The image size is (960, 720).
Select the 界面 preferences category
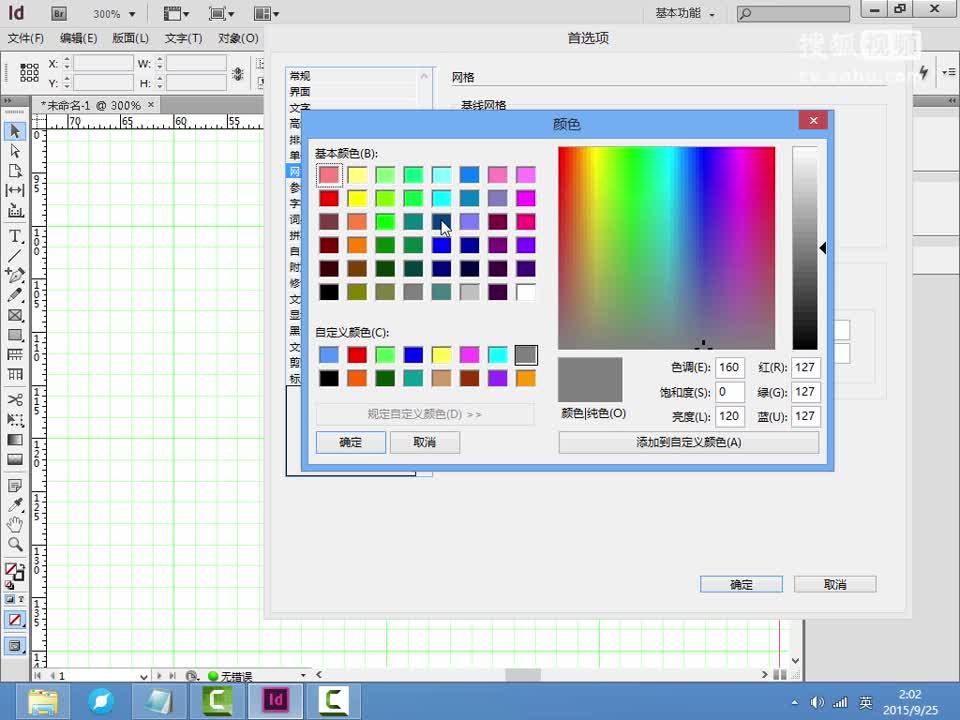click(x=297, y=91)
